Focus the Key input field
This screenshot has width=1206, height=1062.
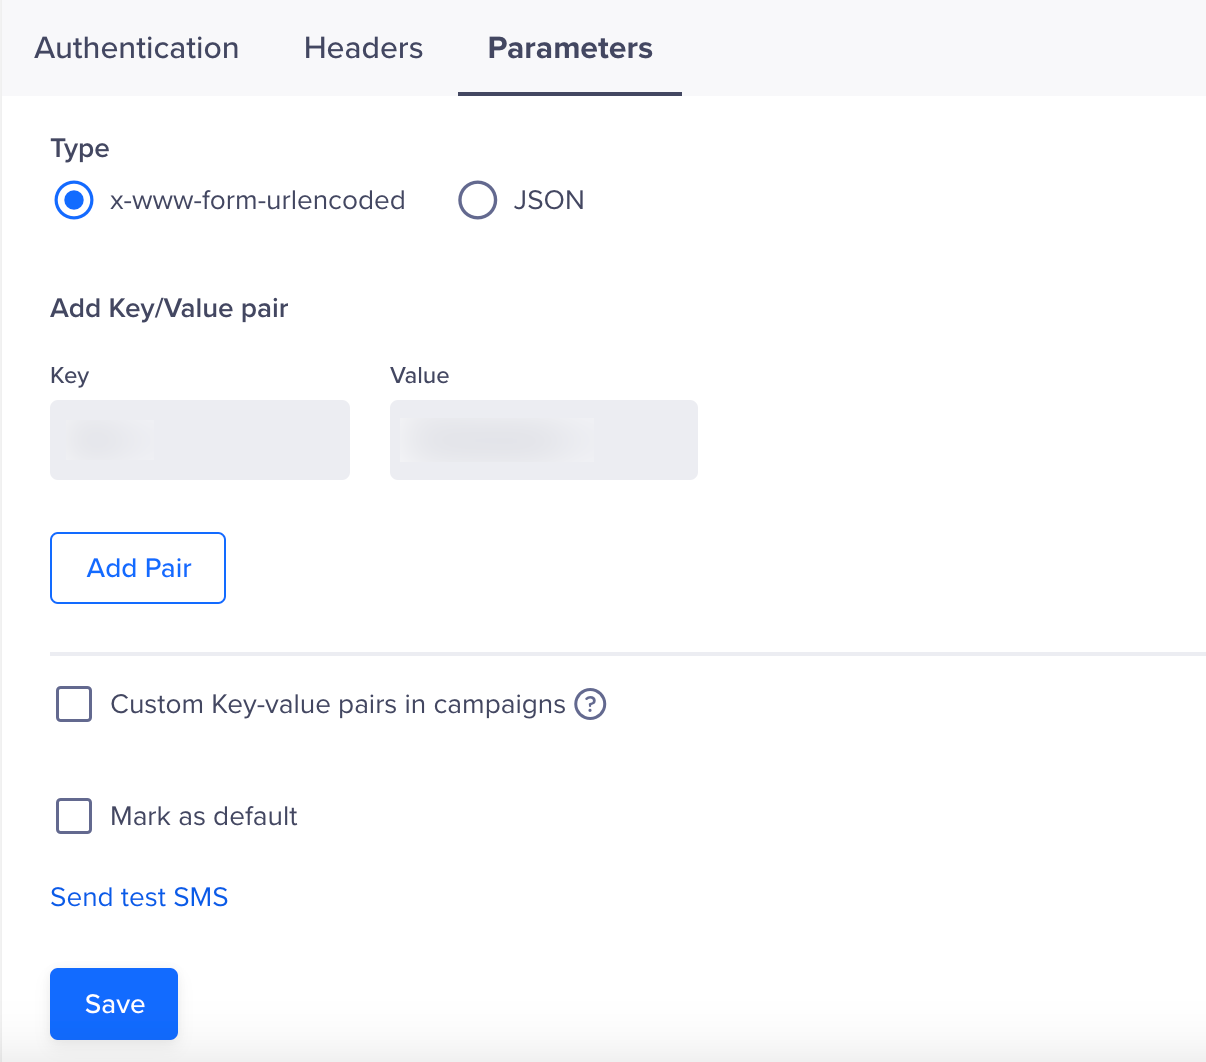coord(200,440)
